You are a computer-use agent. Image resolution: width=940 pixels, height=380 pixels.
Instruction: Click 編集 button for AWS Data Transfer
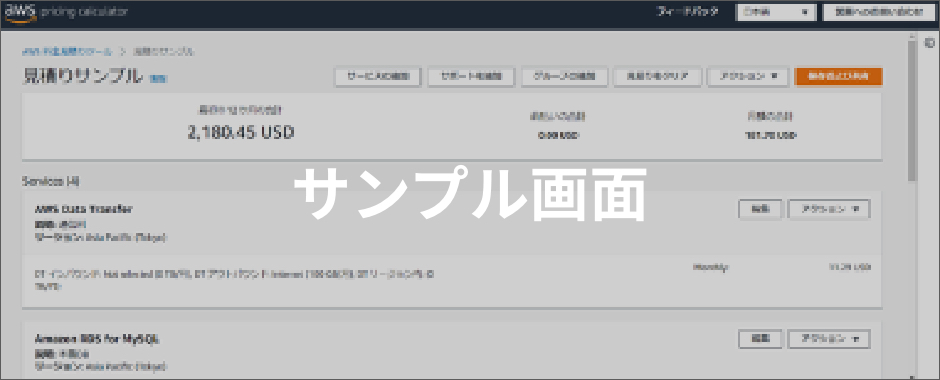(760, 209)
